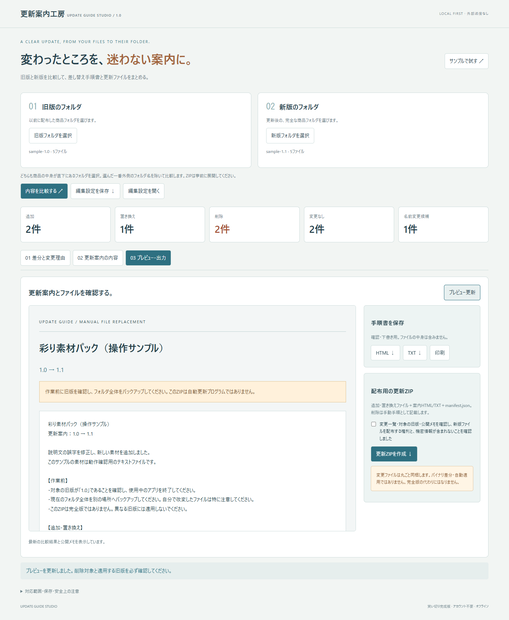Click the 内容を比較する compare button
Viewport: 509px width, 620px height.
click(44, 191)
